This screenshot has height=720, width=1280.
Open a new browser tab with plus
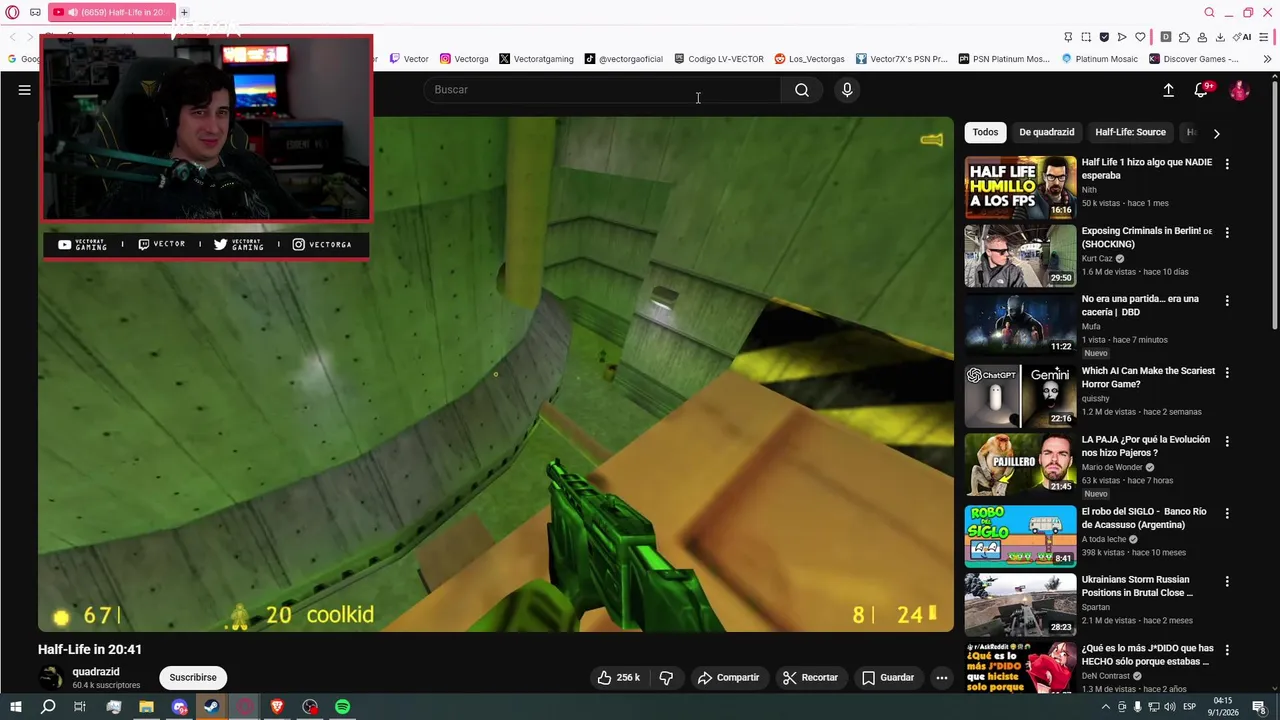click(184, 12)
